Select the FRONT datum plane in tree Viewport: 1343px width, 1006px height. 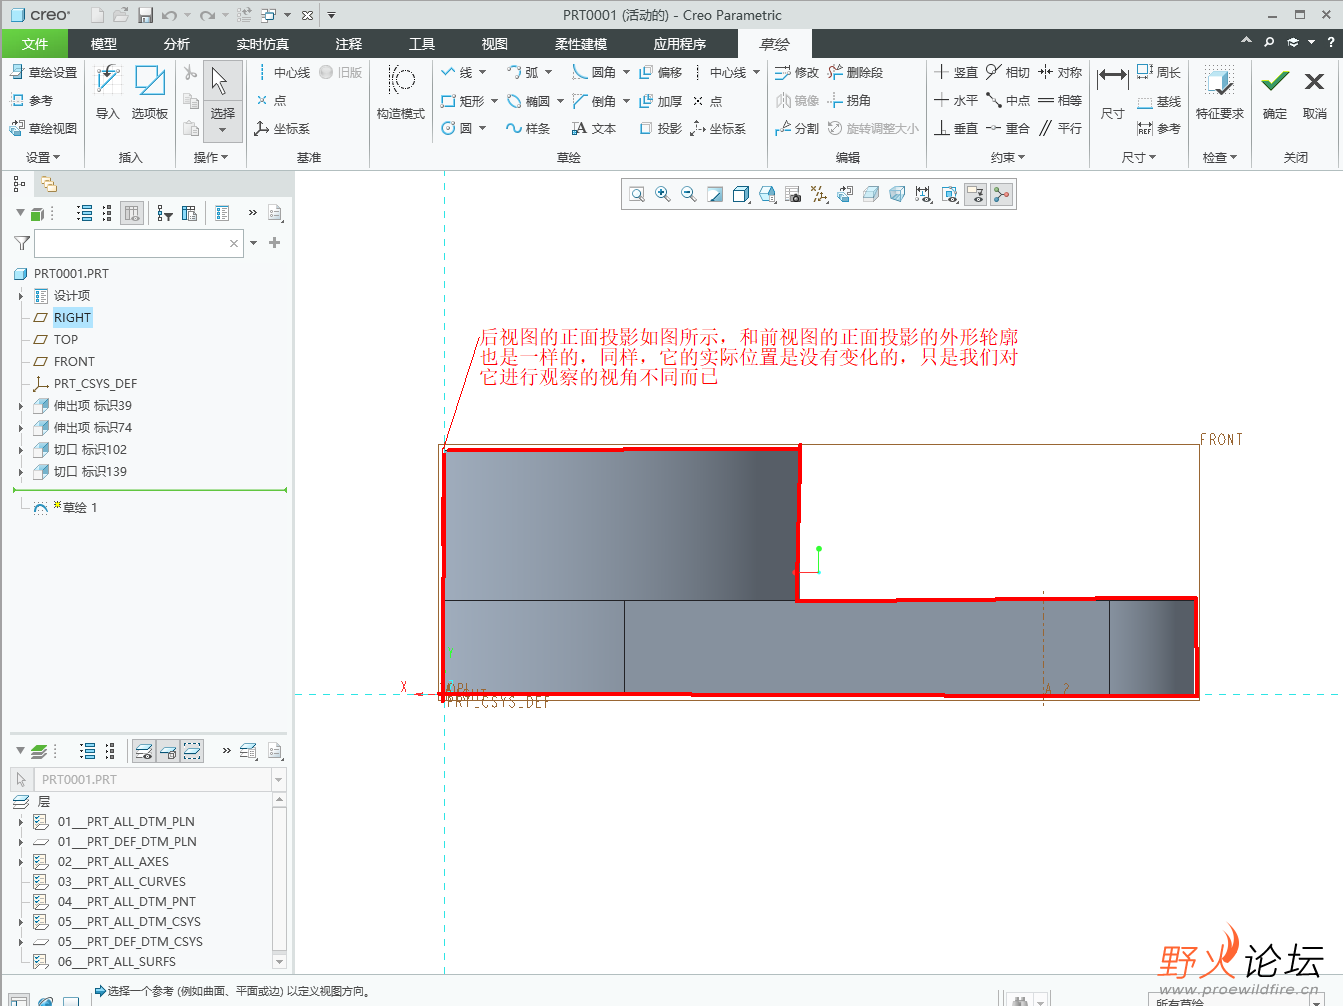click(x=74, y=362)
